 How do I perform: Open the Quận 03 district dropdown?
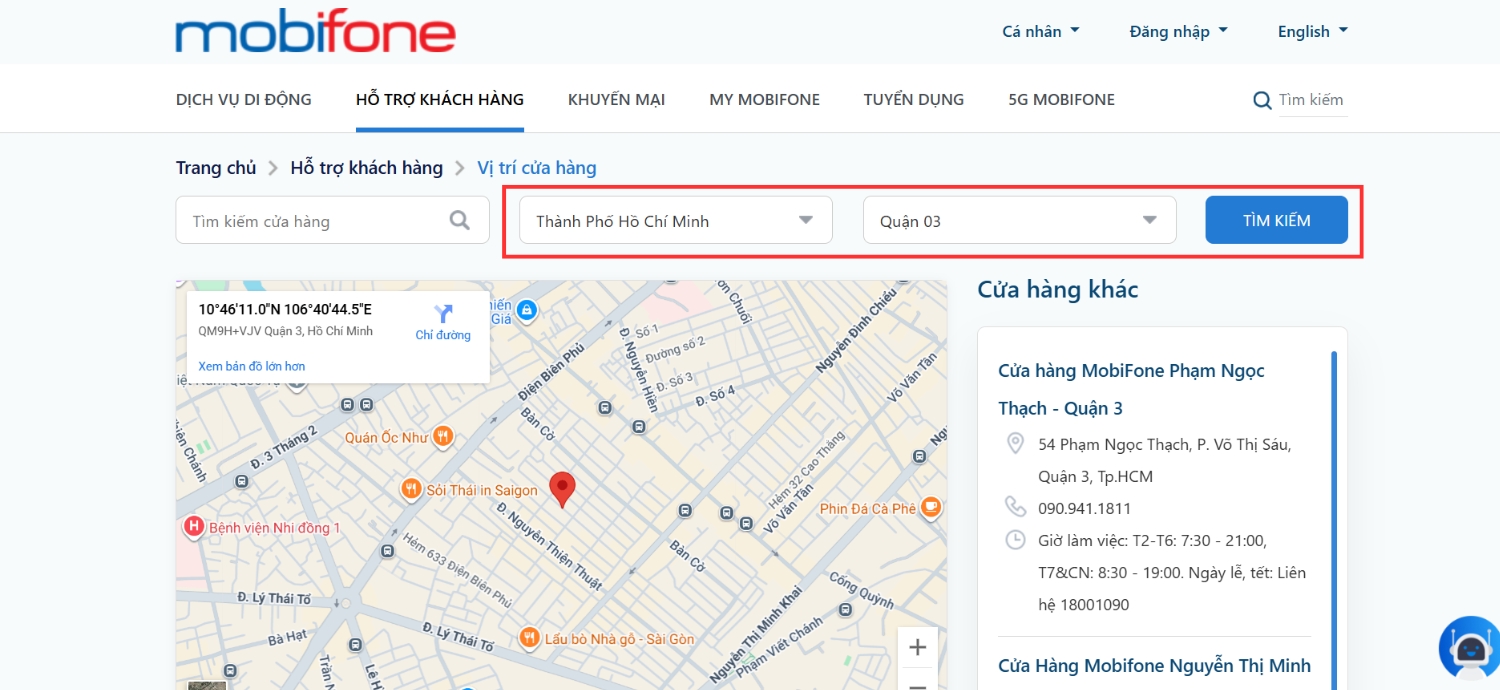pyautogui.click(x=1019, y=220)
